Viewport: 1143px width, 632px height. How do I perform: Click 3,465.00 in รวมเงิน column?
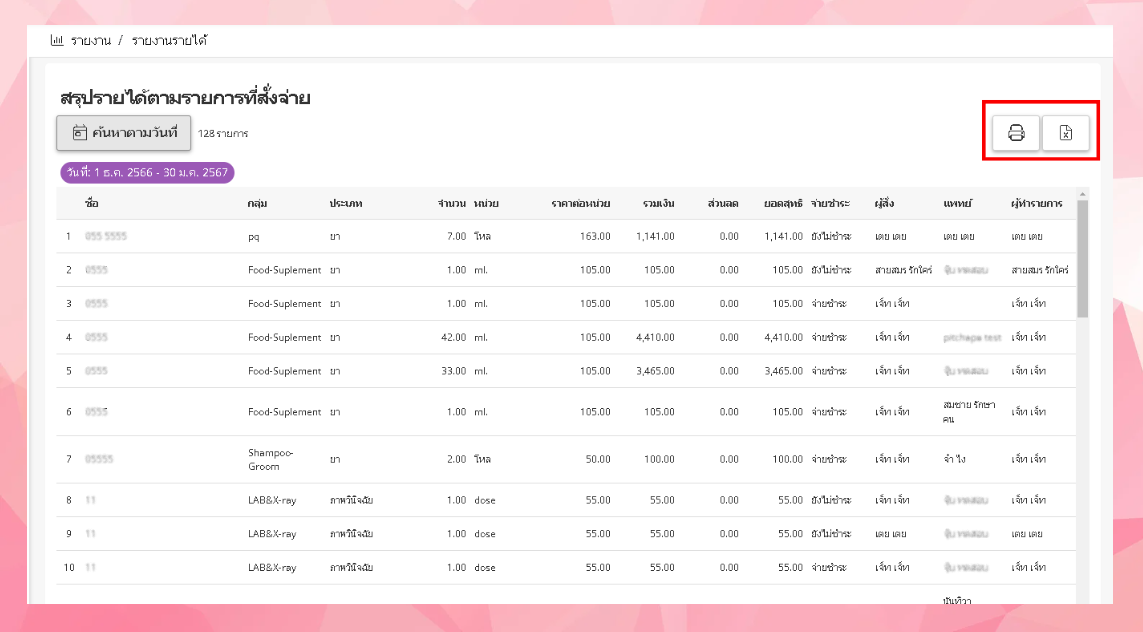coord(655,371)
